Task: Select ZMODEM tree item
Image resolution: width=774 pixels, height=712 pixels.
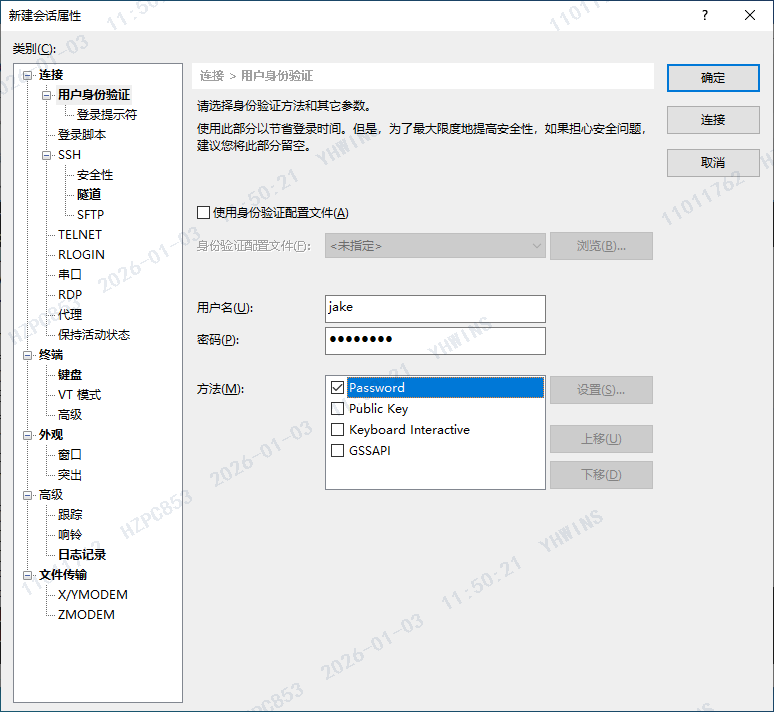Action: coord(86,615)
